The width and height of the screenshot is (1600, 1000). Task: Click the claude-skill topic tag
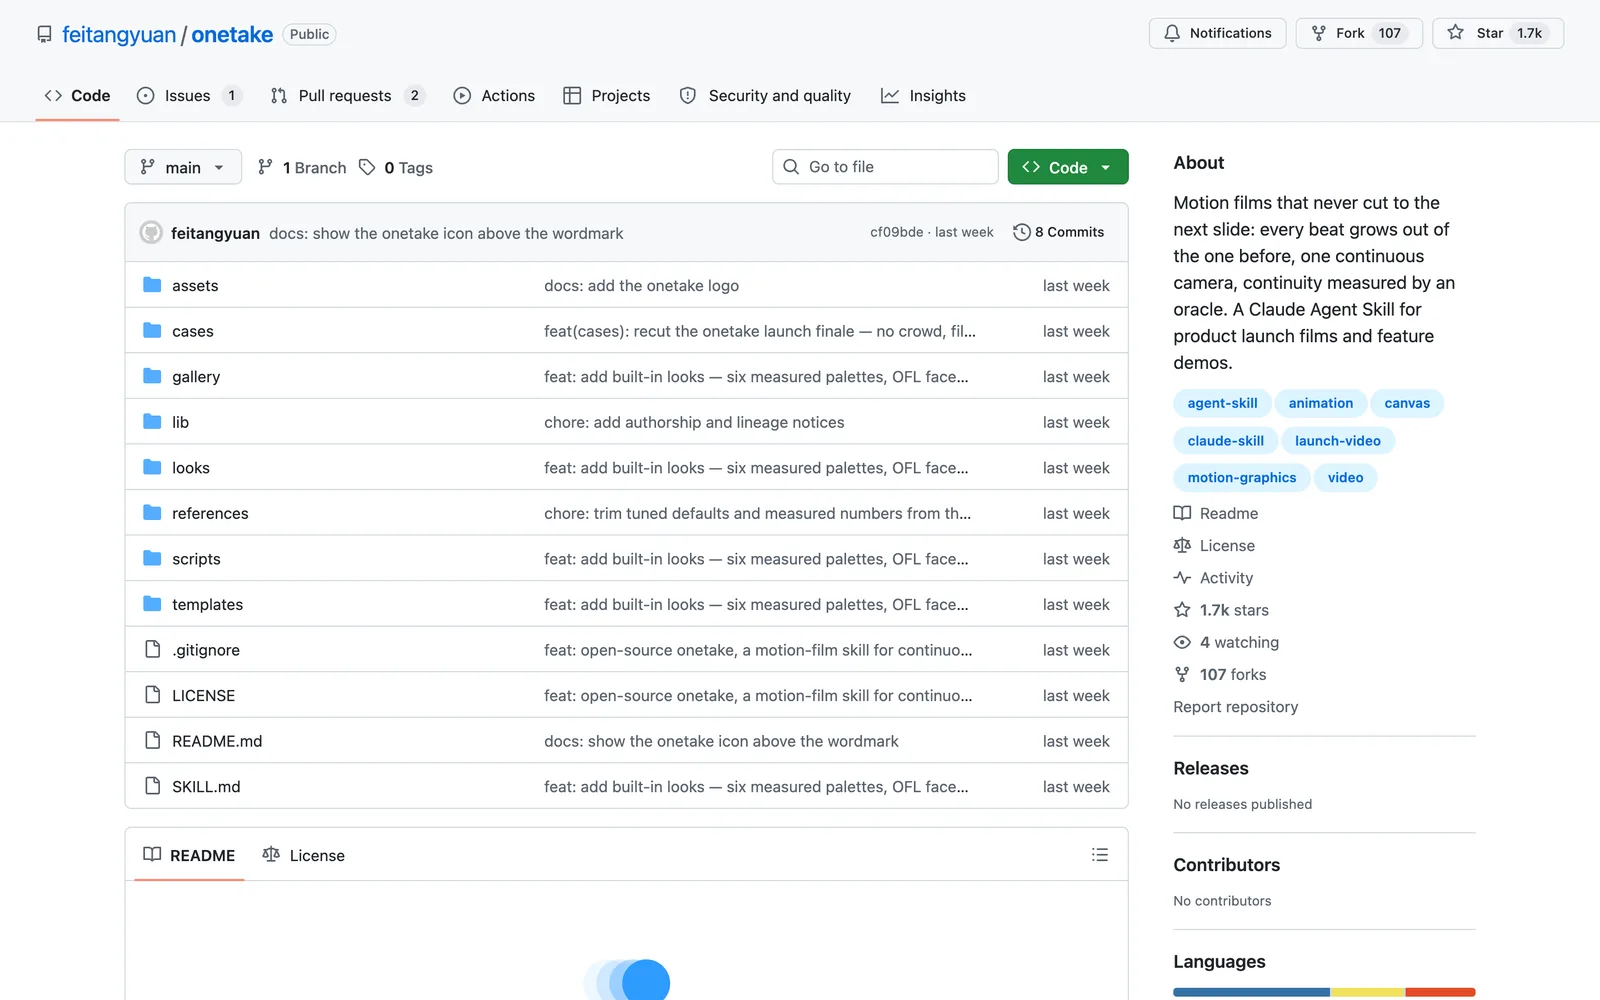tap(1225, 440)
